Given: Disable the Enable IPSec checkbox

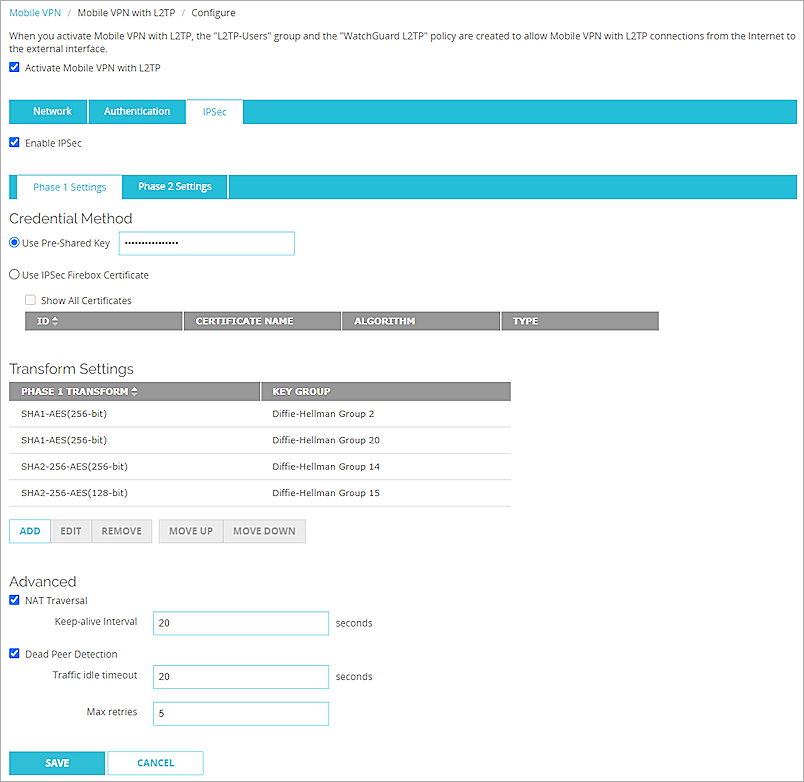Looking at the screenshot, I should (x=13, y=142).
